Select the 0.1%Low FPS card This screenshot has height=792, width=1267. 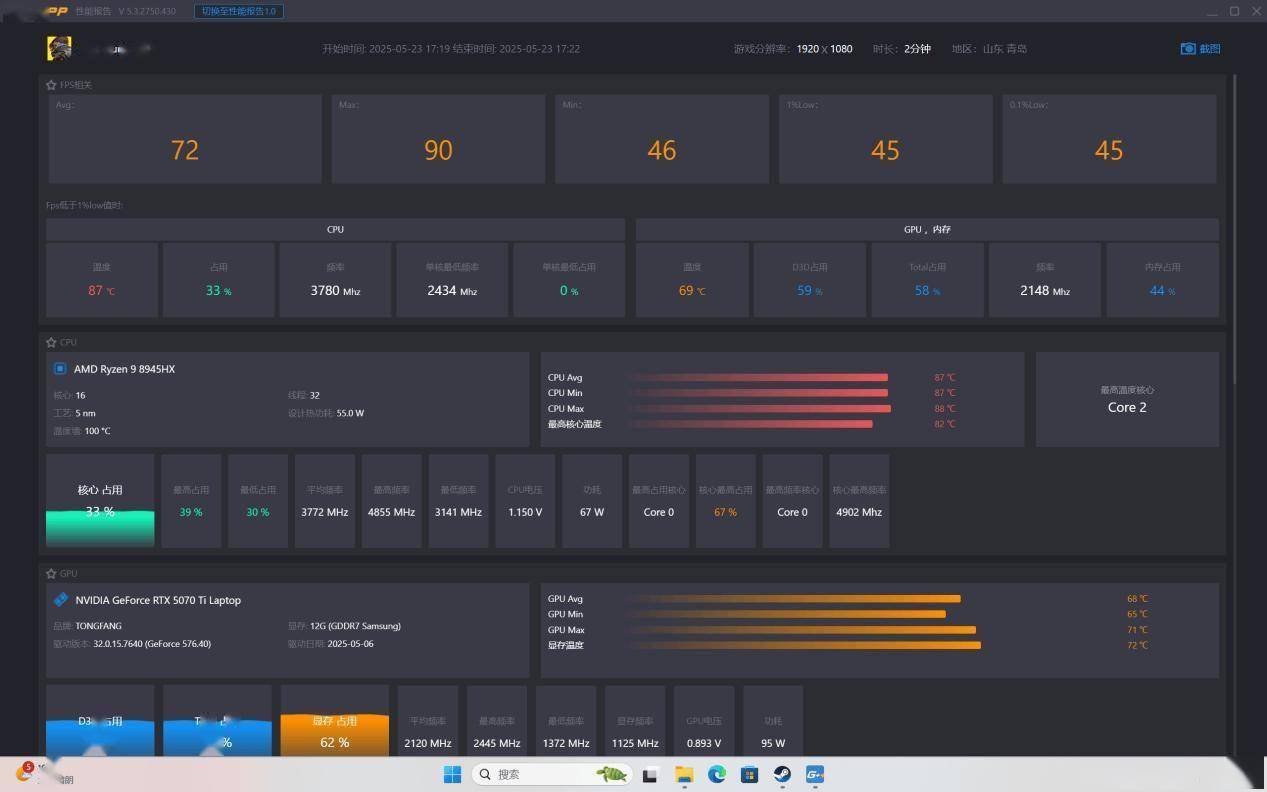coord(1109,139)
